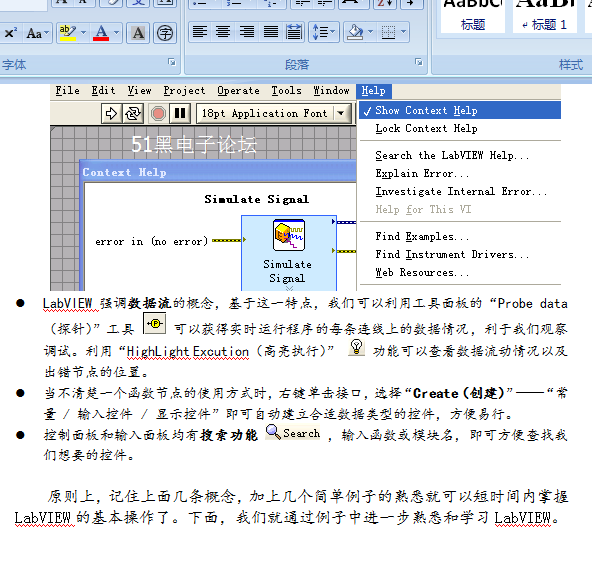Open font color dropdown arrow
The width and height of the screenshot is (592, 585).
(117, 33)
